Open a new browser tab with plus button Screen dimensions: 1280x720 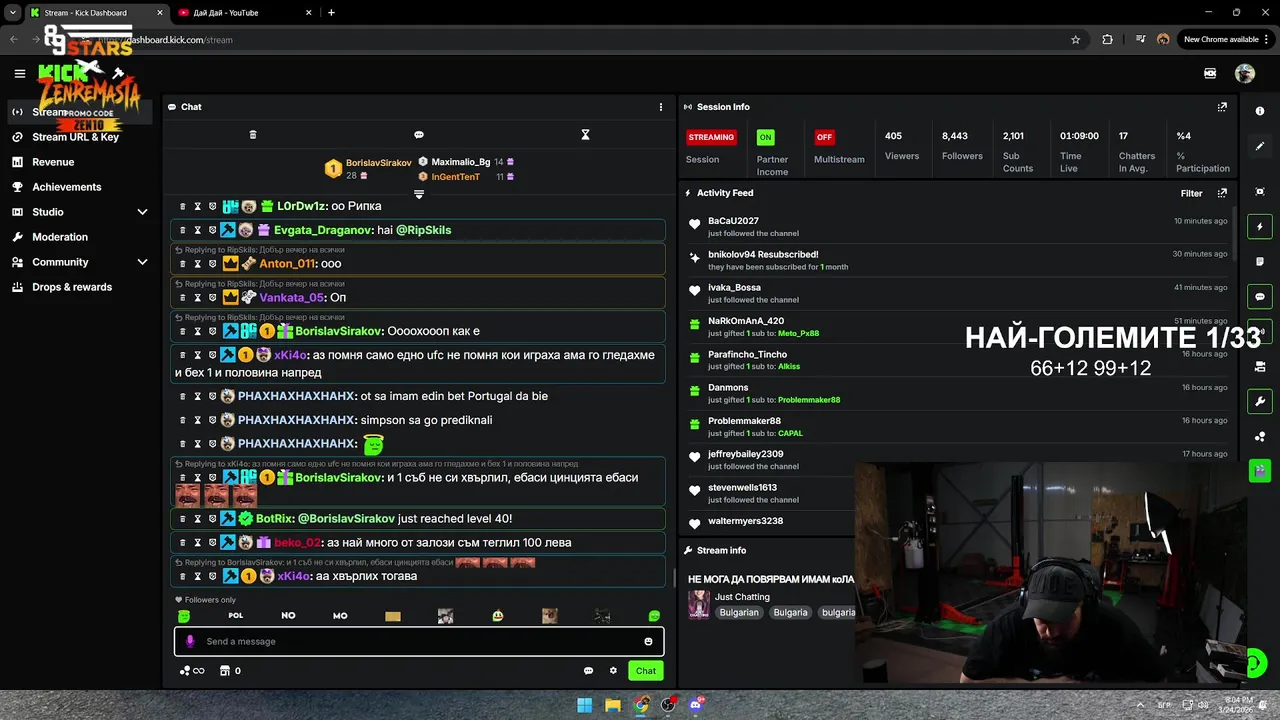(331, 13)
